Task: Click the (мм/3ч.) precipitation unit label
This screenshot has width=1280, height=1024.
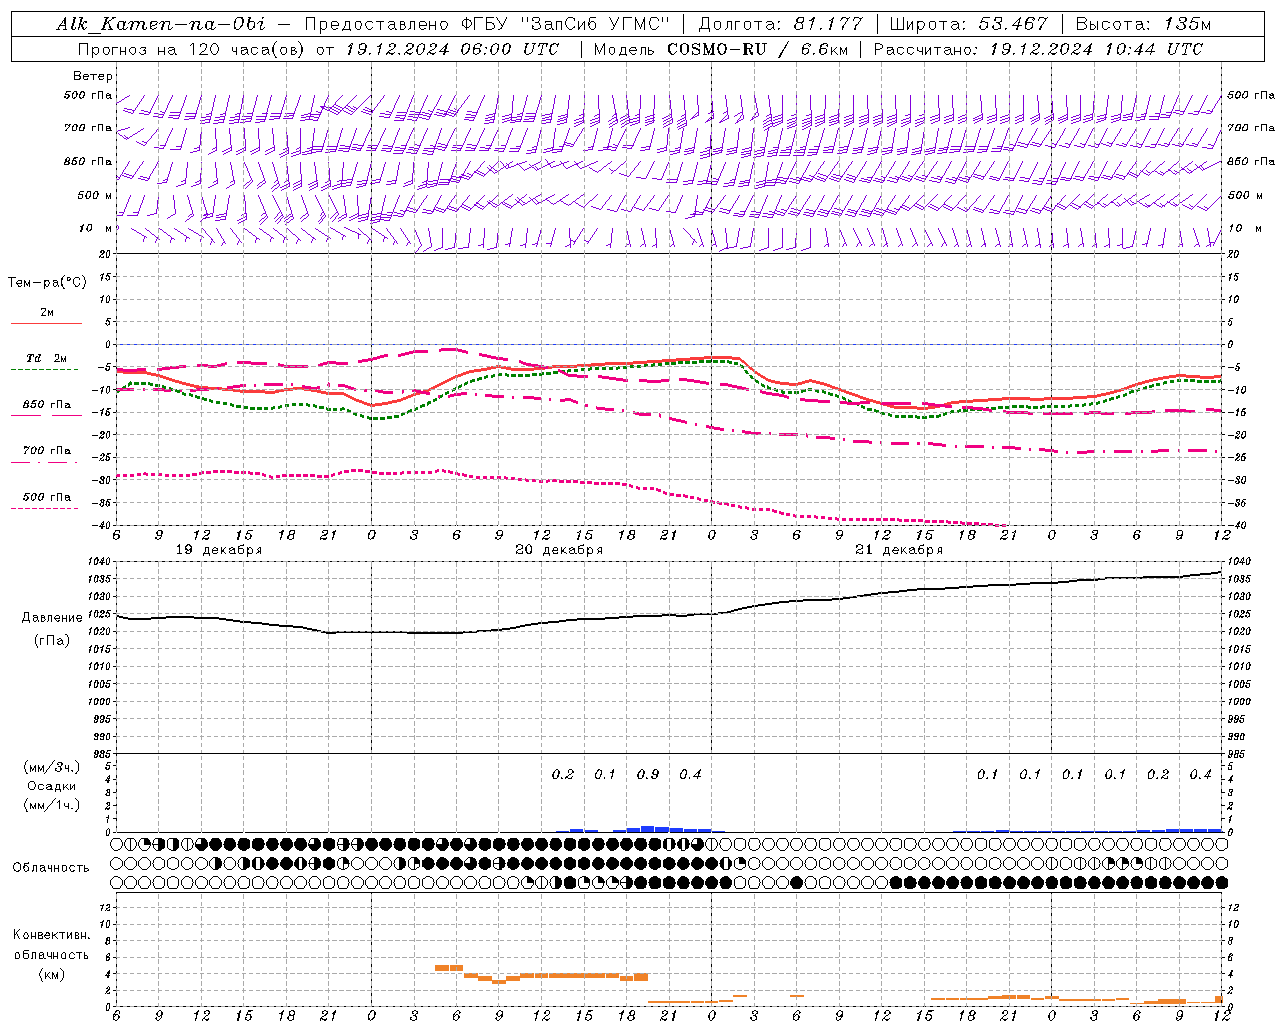Action: point(52,767)
